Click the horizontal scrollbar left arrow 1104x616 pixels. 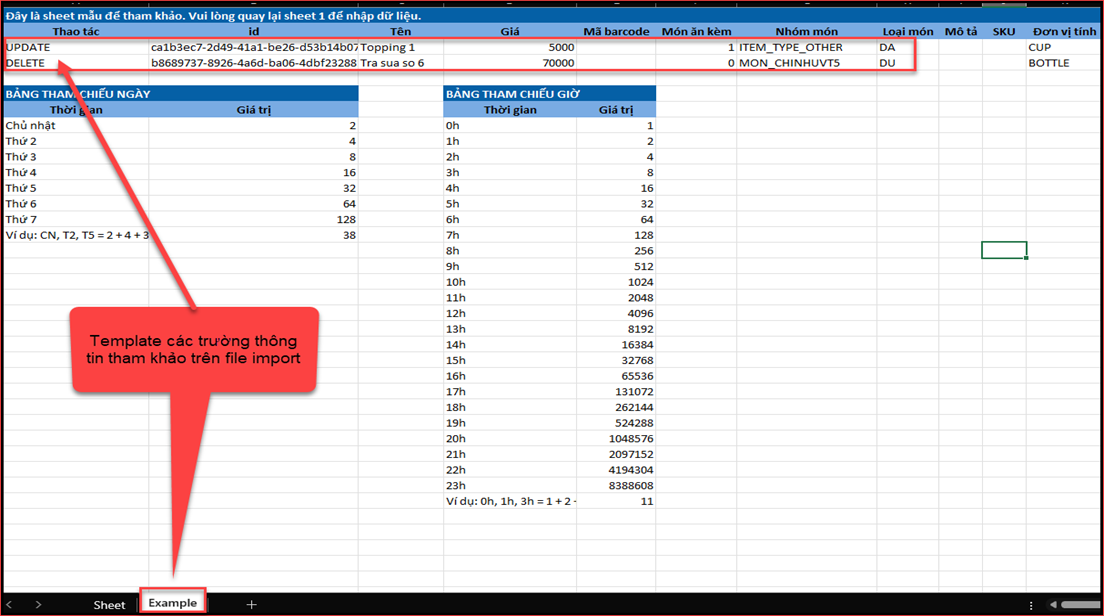tap(1053, 604)
